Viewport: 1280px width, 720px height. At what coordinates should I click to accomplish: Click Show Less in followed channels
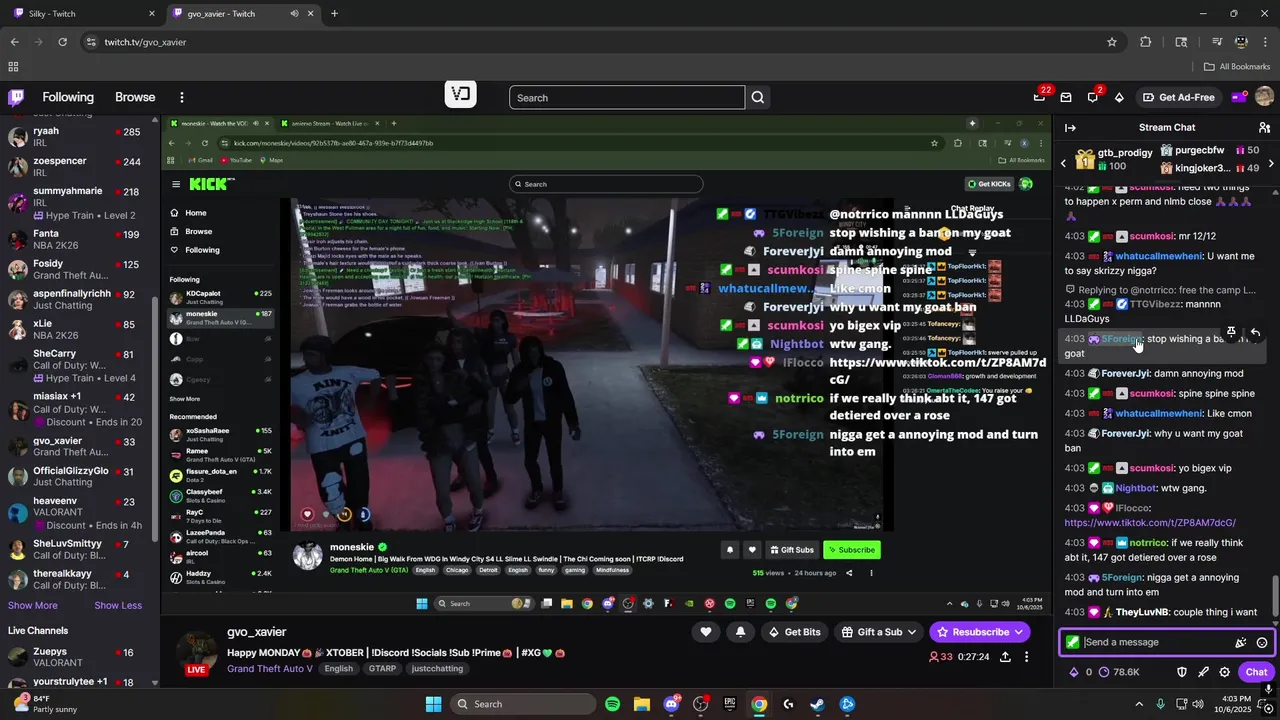coord(118,605)
